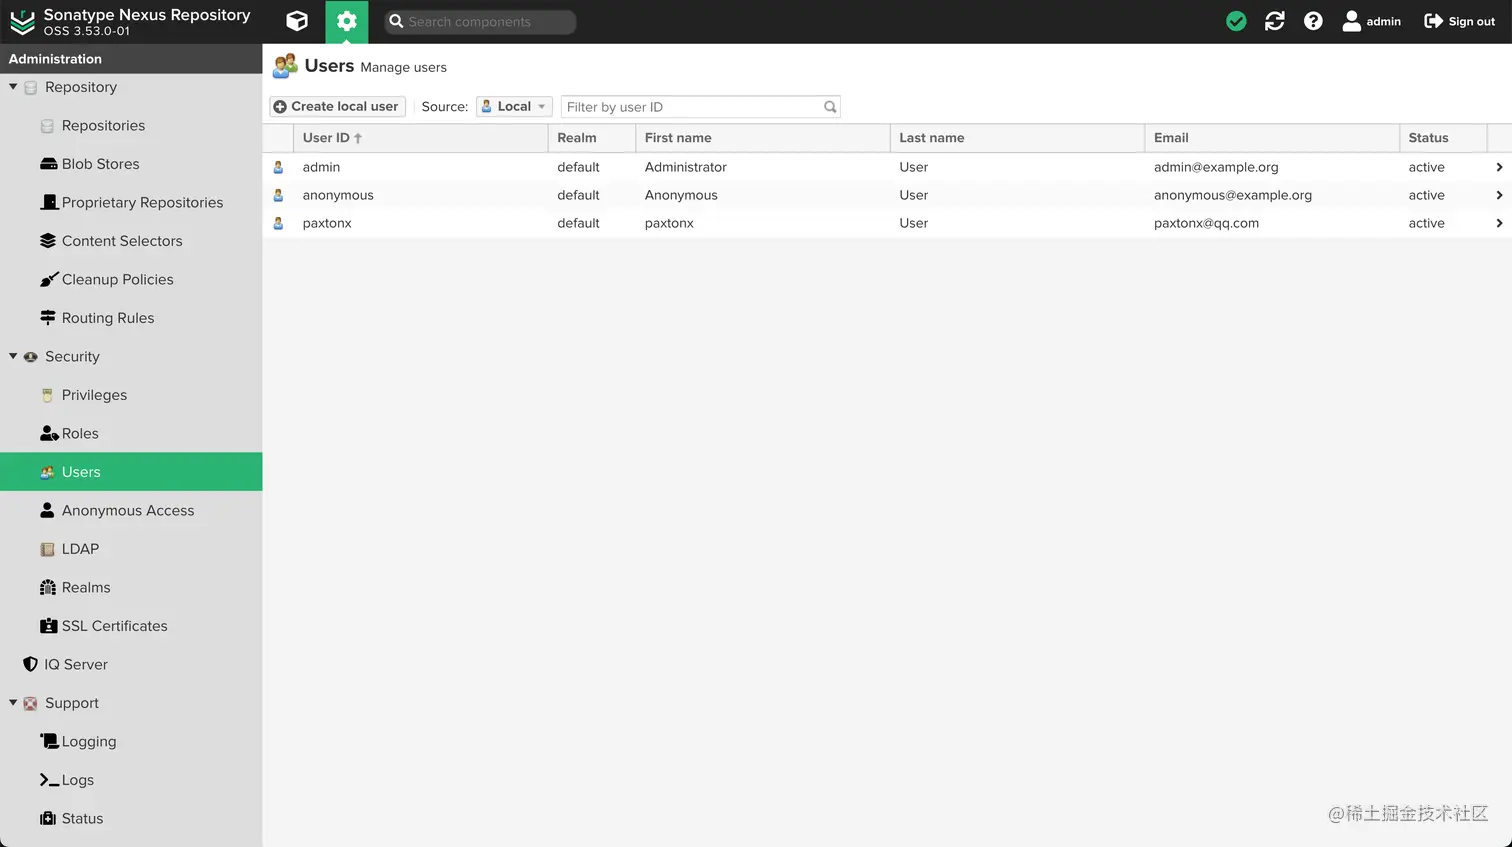The width and height of the screenshot is (1512, 847).
Task: Click the anonymous user ID cell
Action: coord(338,195)
